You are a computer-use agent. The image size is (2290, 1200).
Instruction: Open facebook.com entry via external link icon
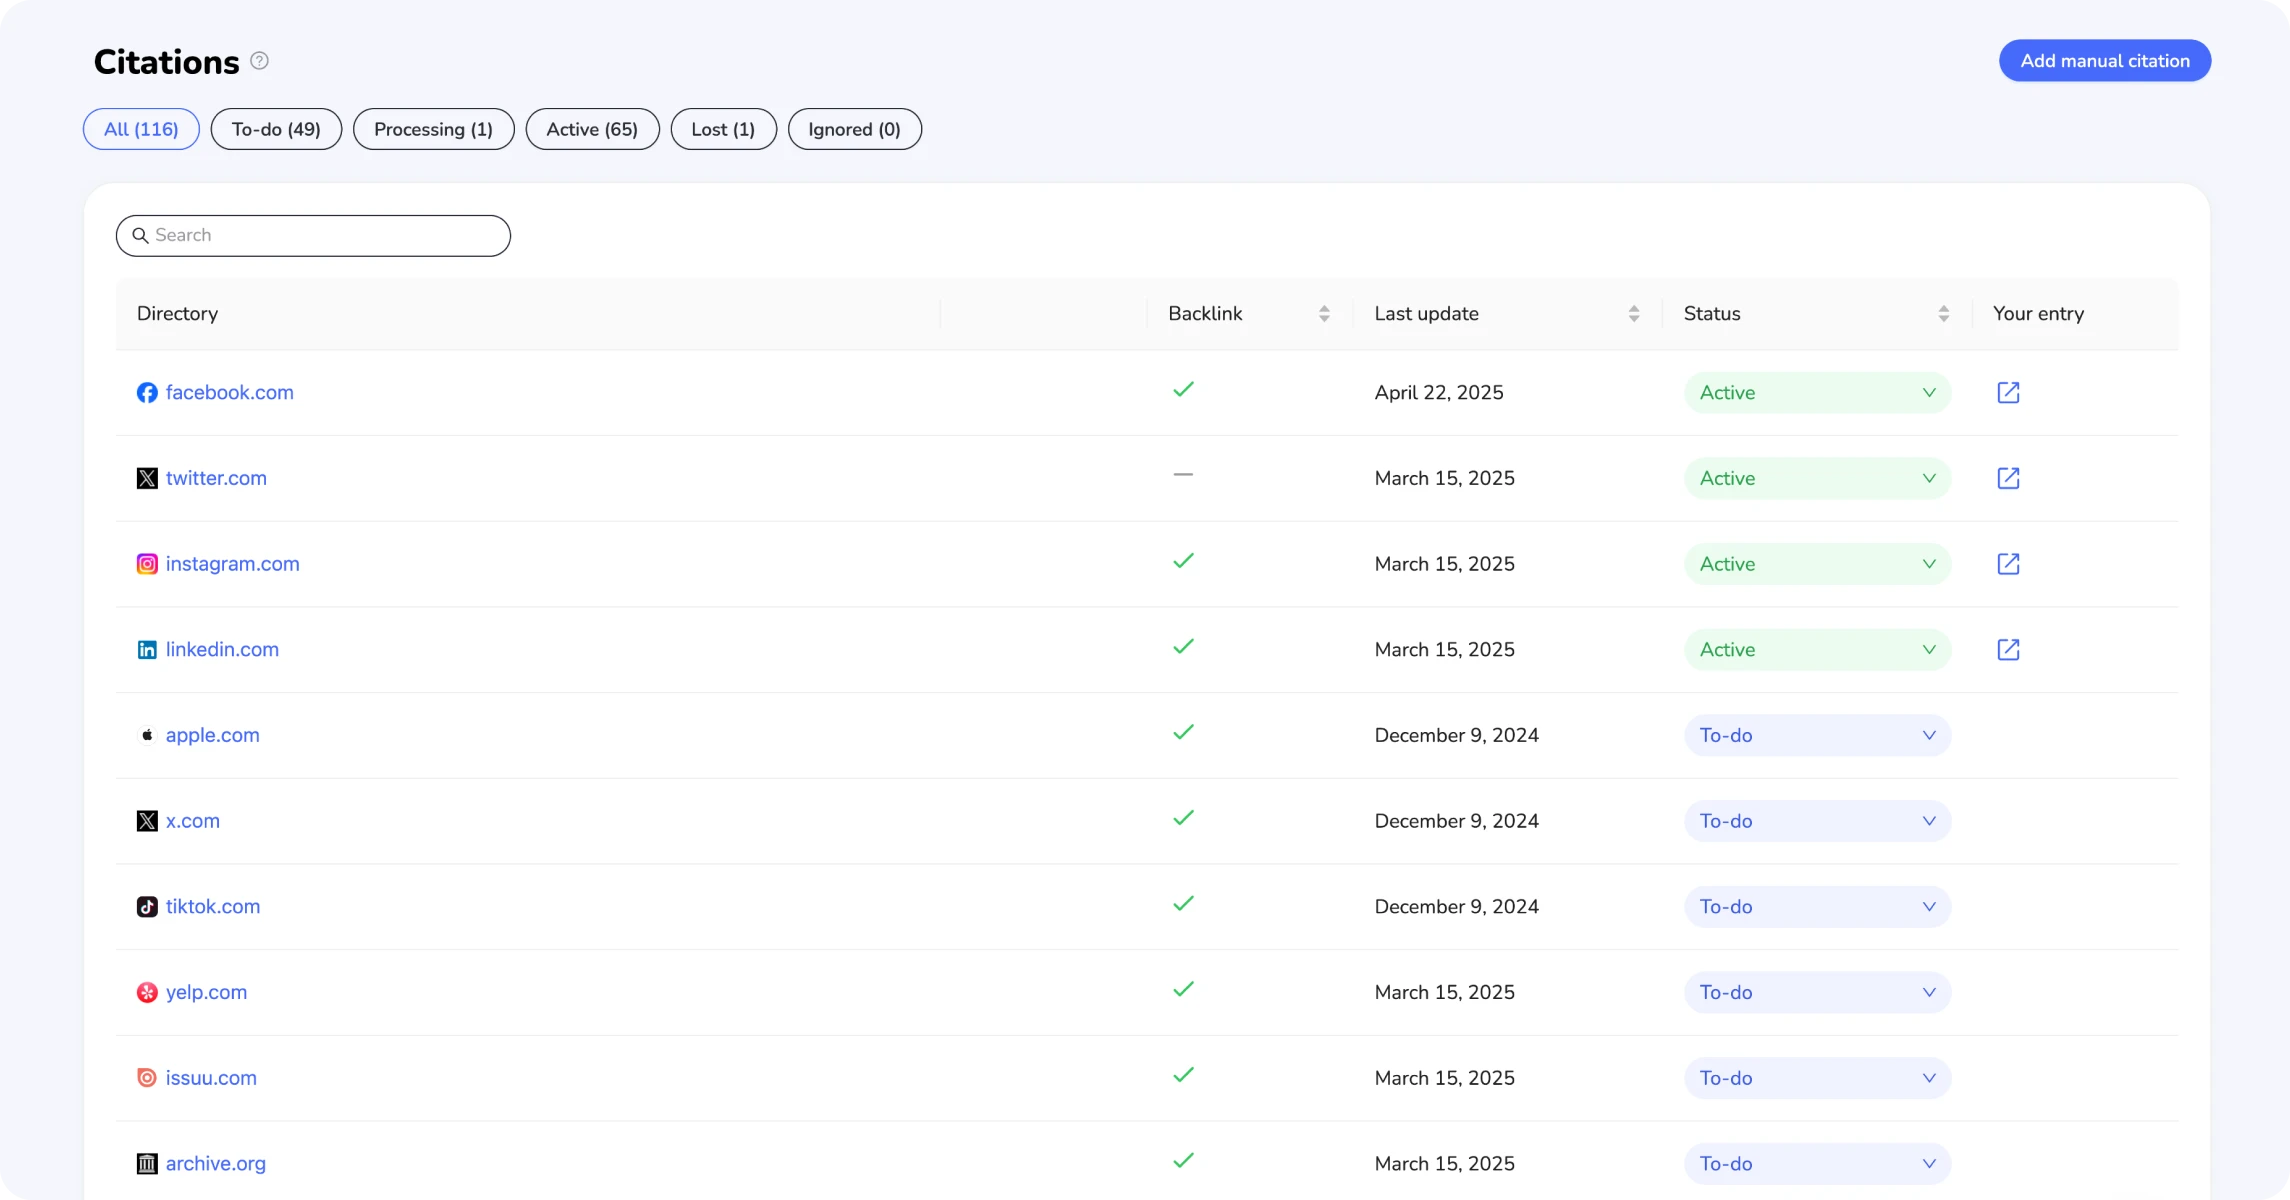[2009, 393]
